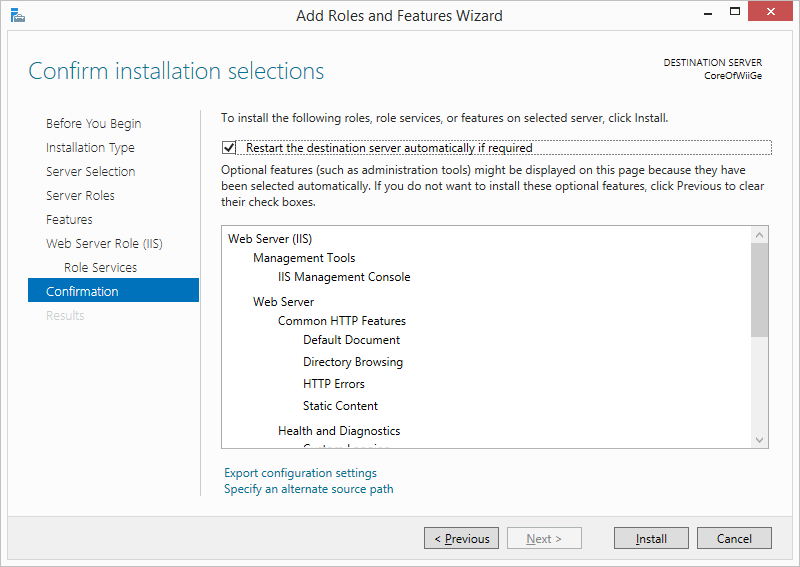Viewport: 800px width, 567px height.
Task: Toggle automatic restart of destination server checkbox
Action: 229,147
